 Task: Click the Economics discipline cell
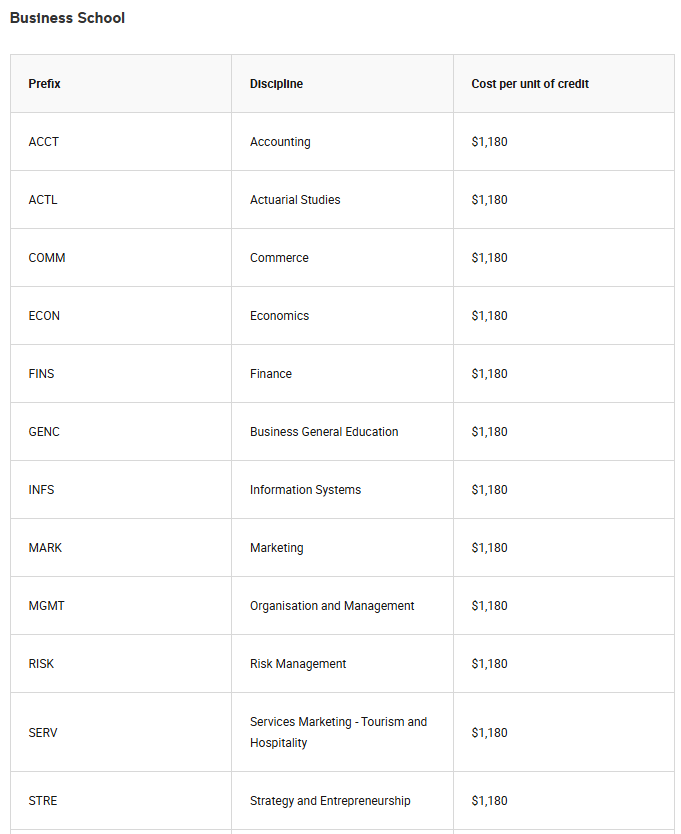(x=279, y=316)
